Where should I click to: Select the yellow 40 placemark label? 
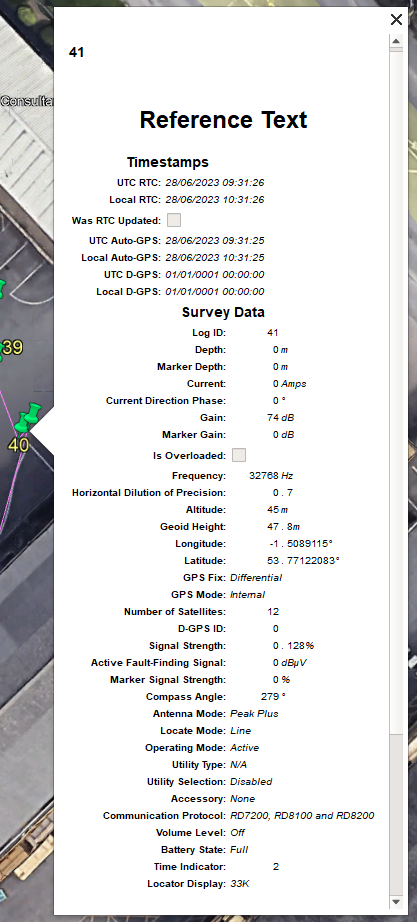click(x=18, y=445)
